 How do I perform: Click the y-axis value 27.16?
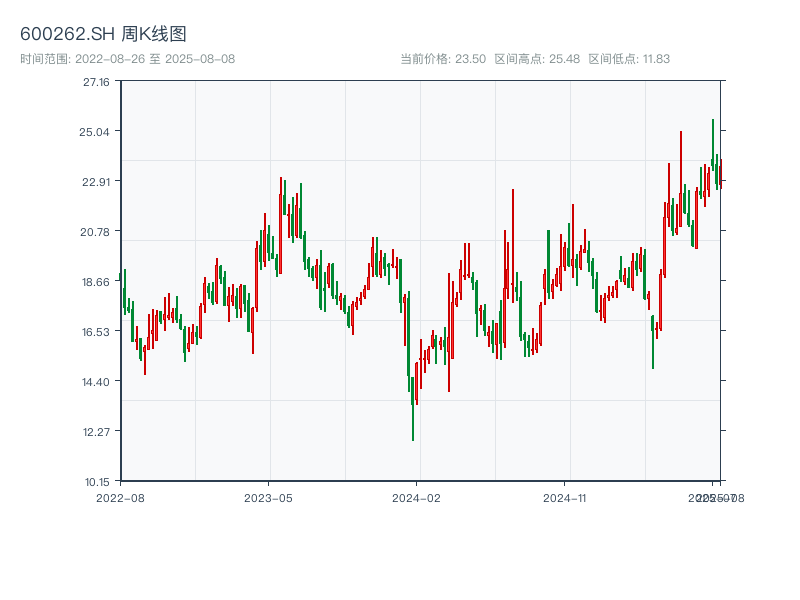click(96, 83)
